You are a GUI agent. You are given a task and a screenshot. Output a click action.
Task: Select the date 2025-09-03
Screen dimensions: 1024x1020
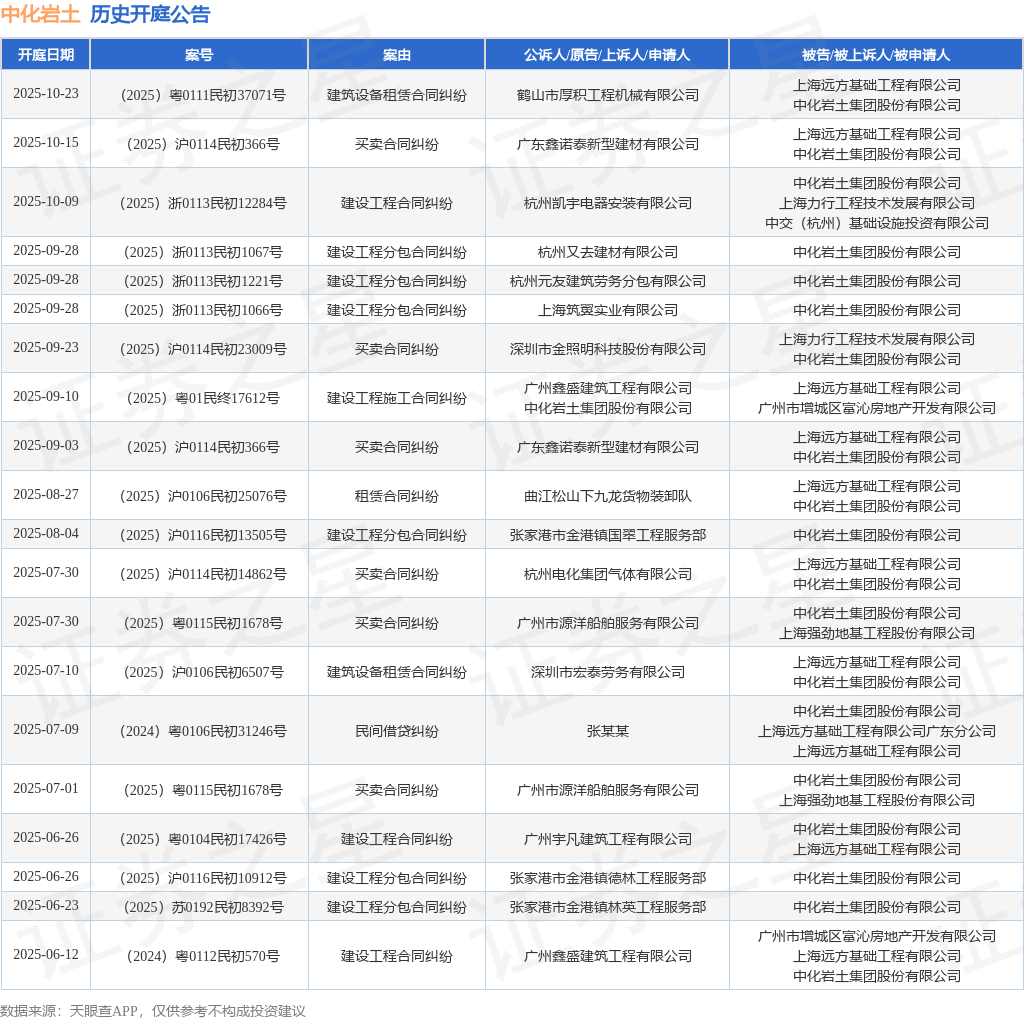click(46, 445)
